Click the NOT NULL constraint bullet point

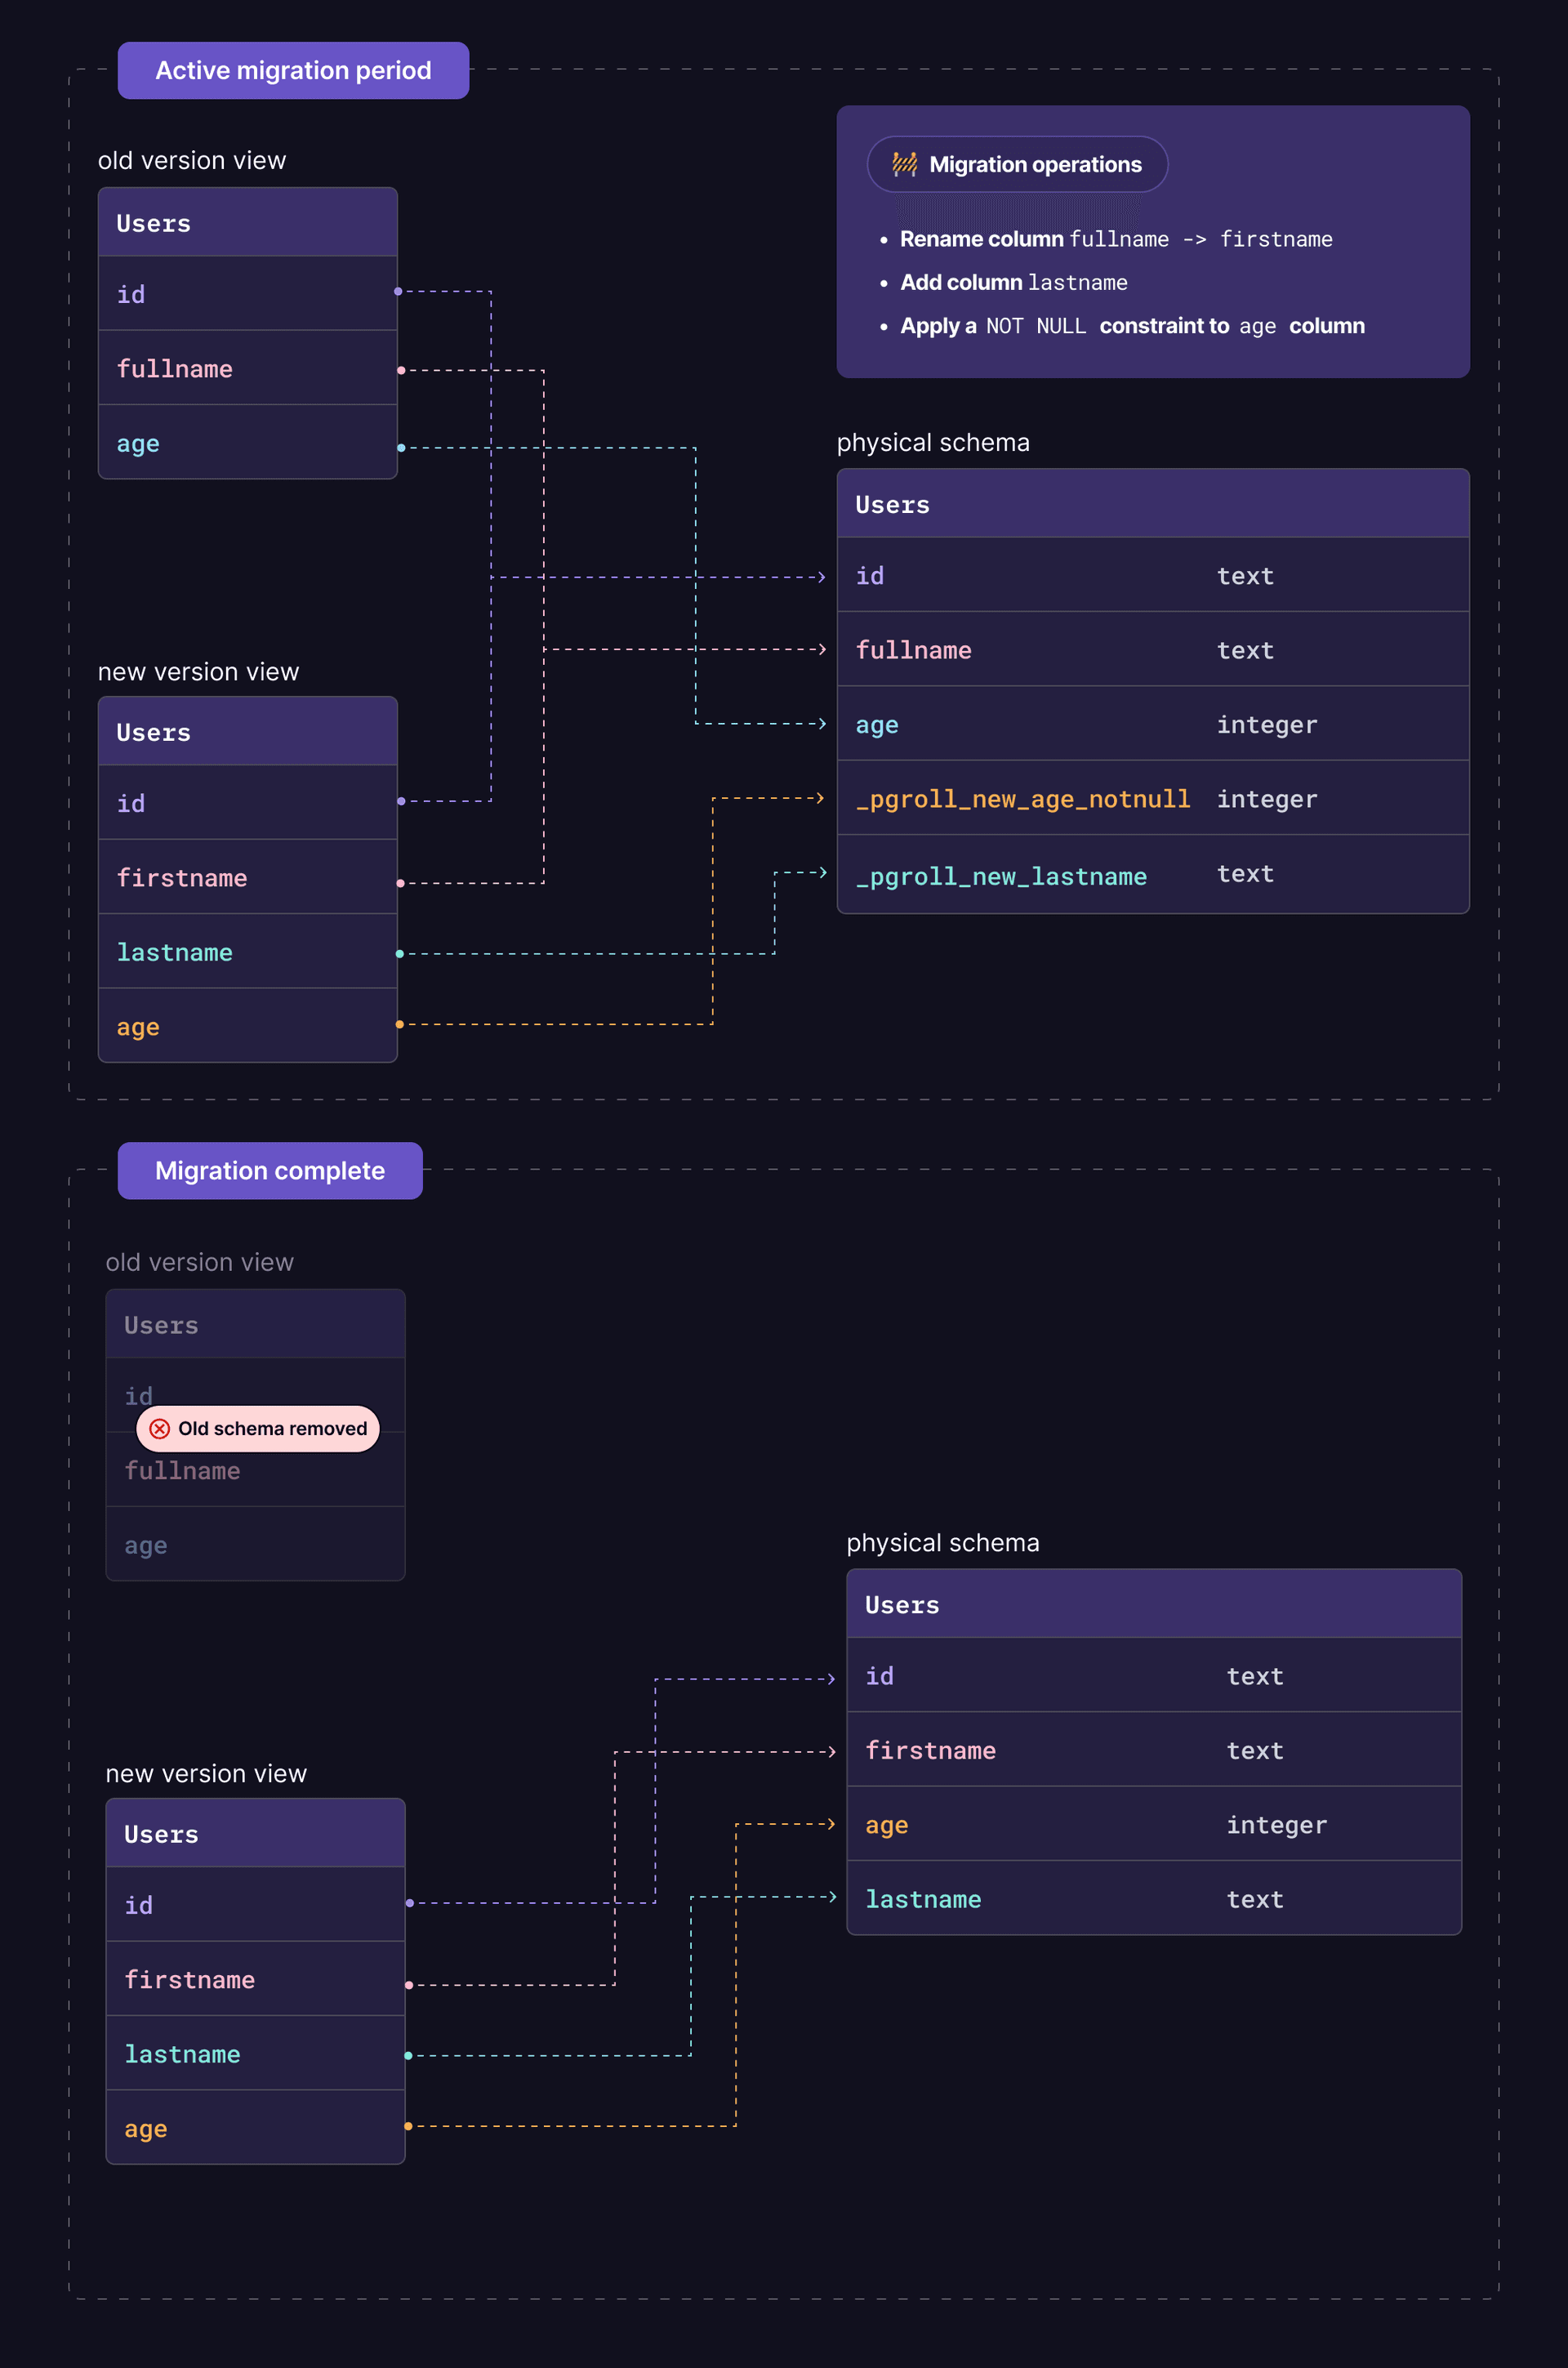click(x=1131, y=325)
